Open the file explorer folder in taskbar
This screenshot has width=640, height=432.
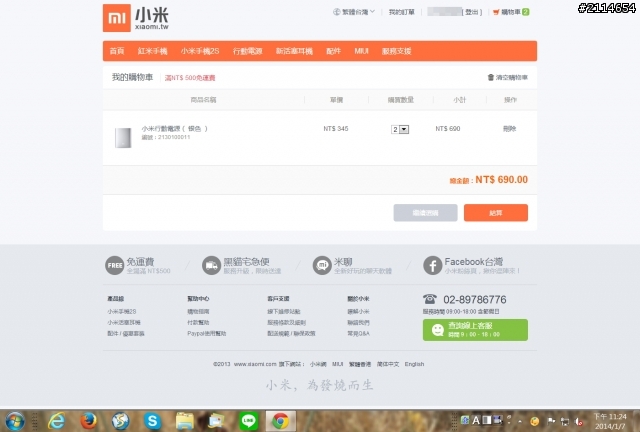click(x=184, y=421)
